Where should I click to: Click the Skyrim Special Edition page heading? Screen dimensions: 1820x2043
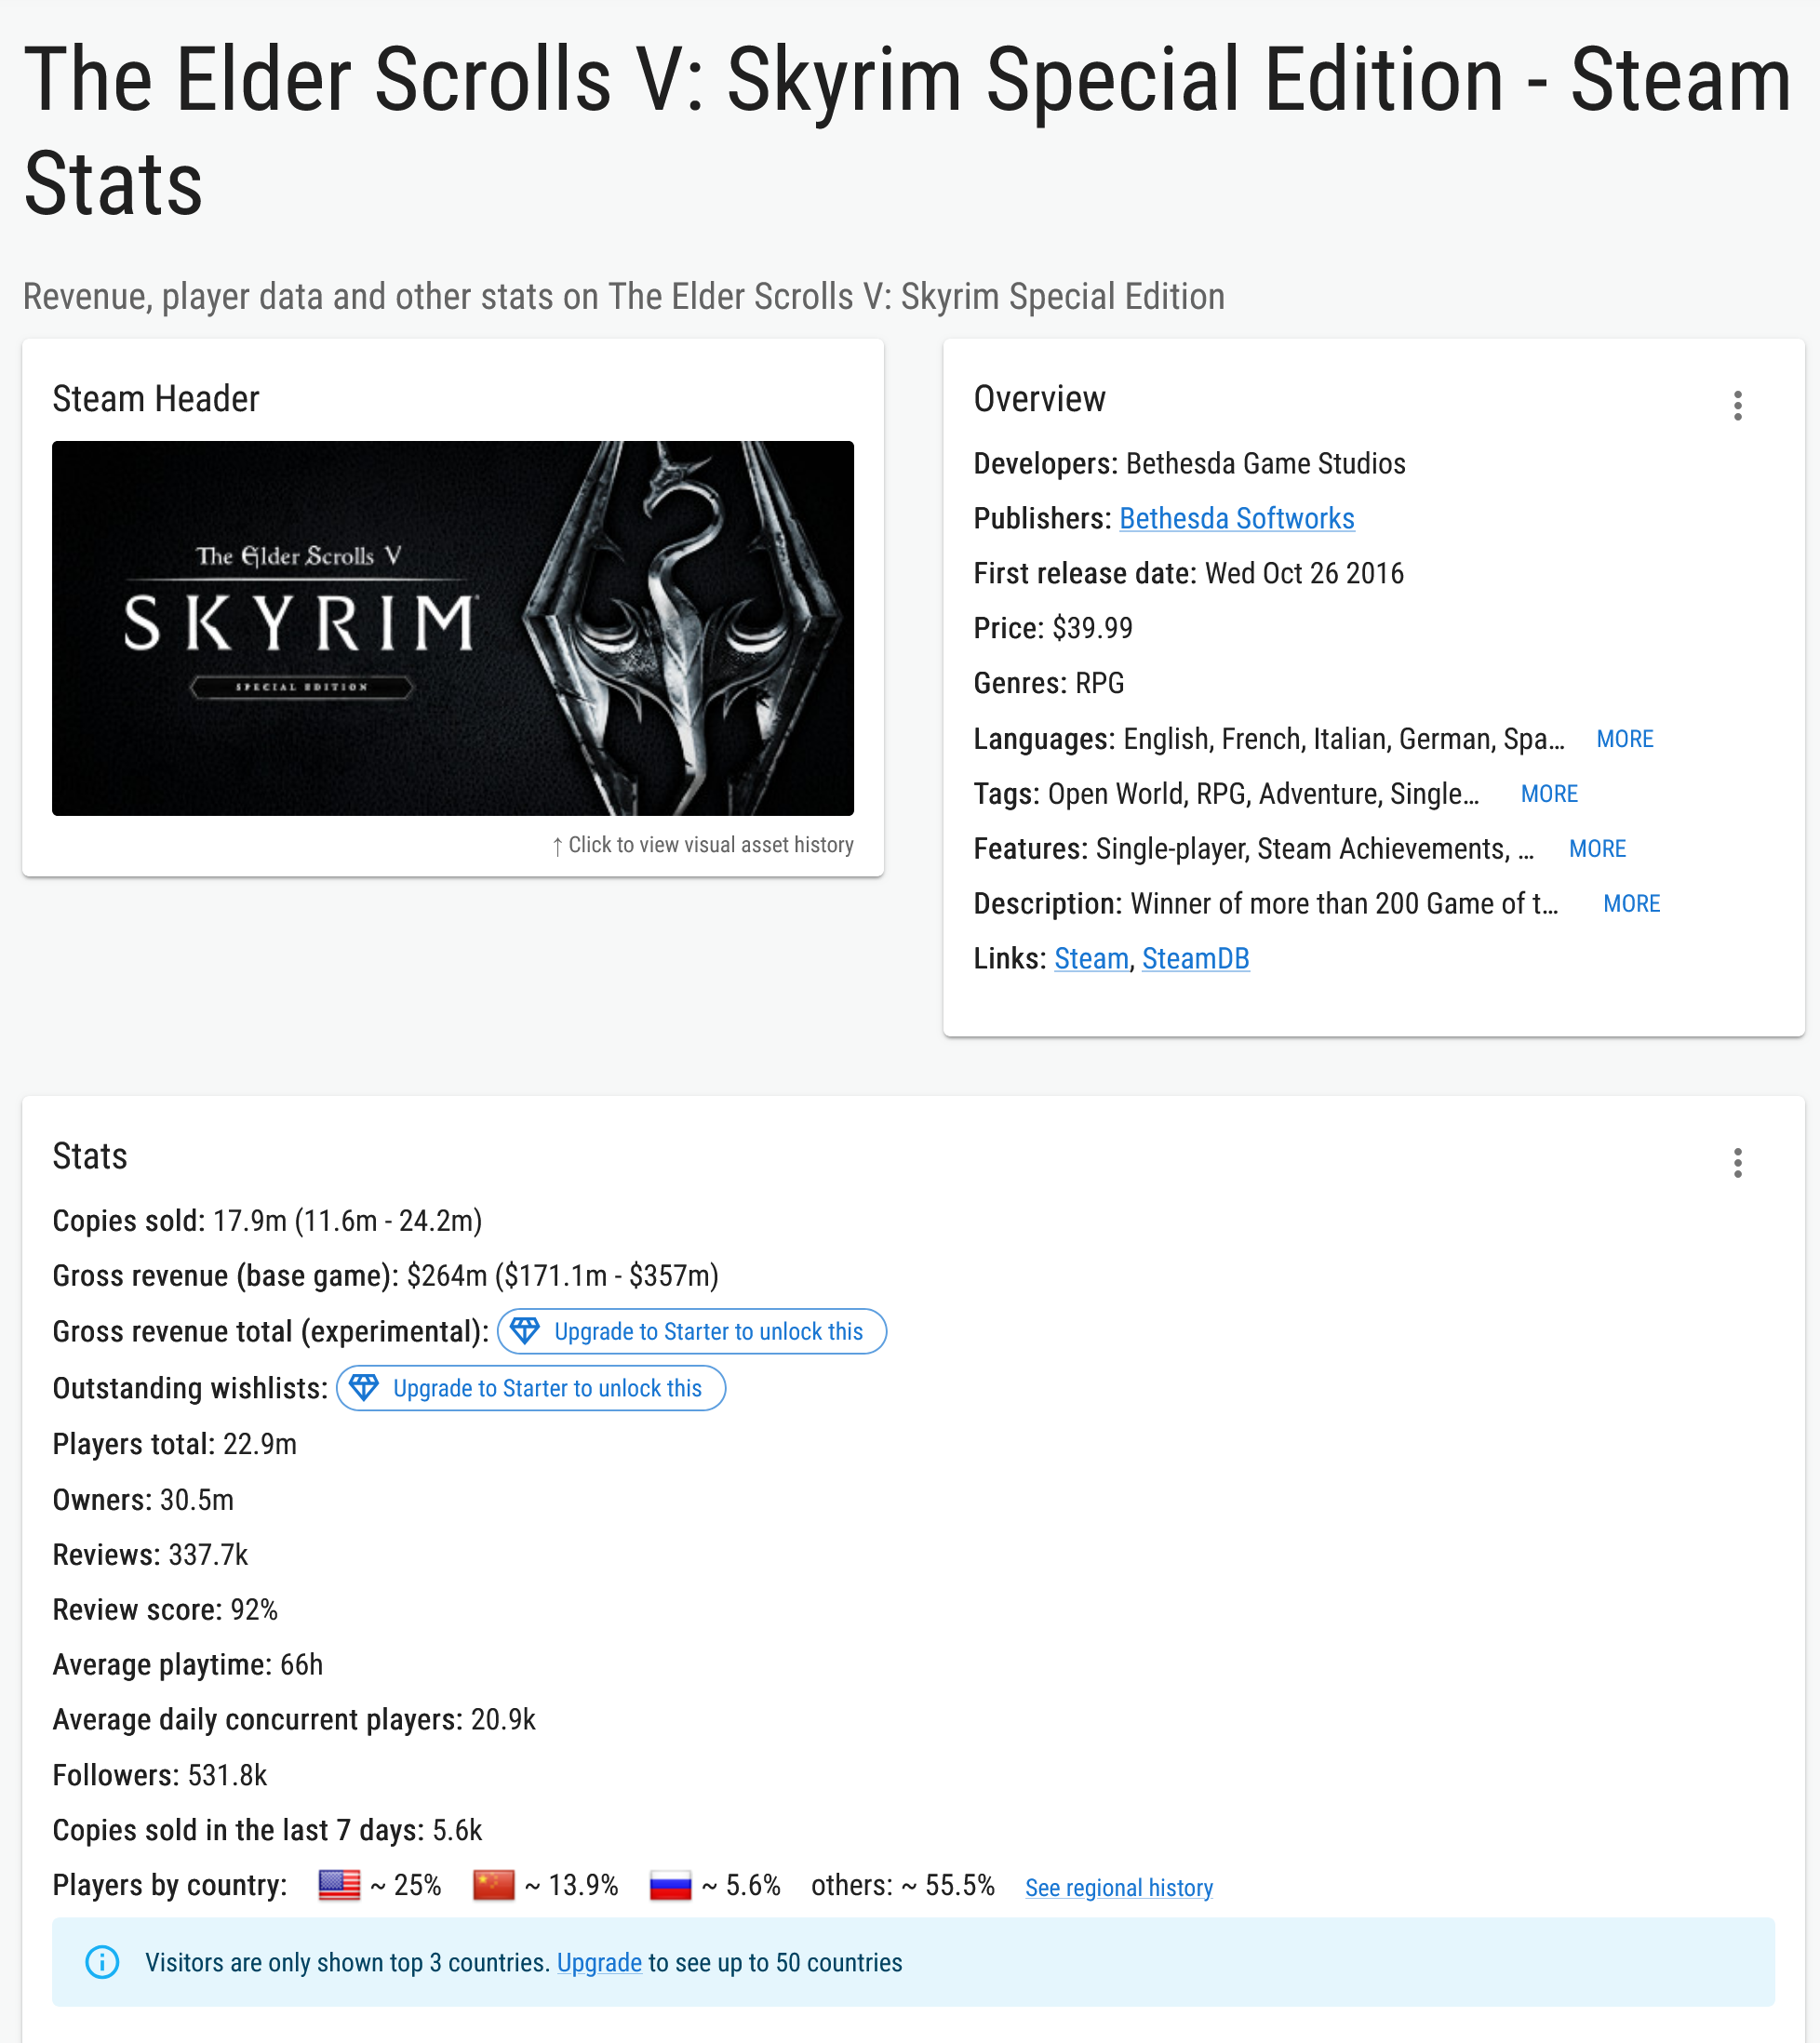point(907,132)
